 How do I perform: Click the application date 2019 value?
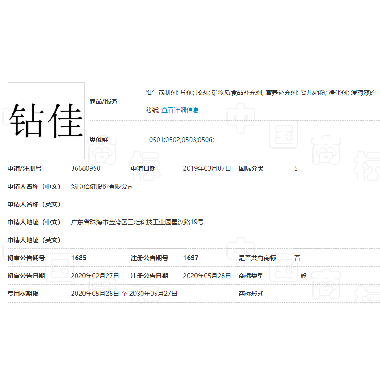pyautogui.click(x=207, y=169)
